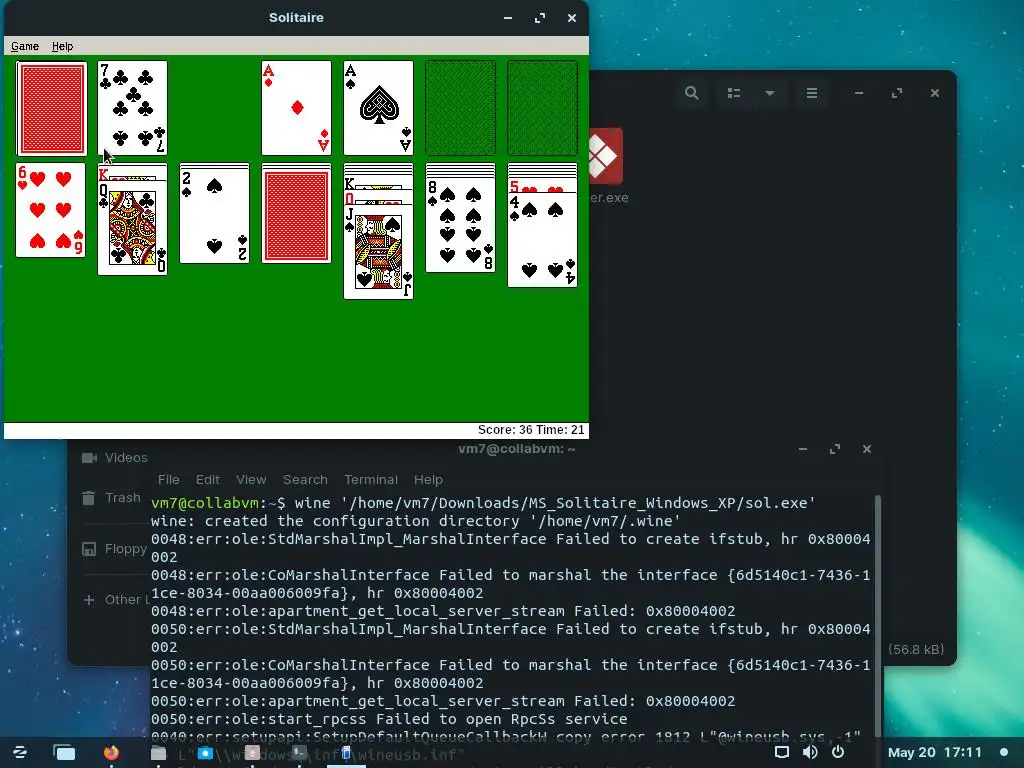Expand view options dropdown in the file manager

pos(770,93)
